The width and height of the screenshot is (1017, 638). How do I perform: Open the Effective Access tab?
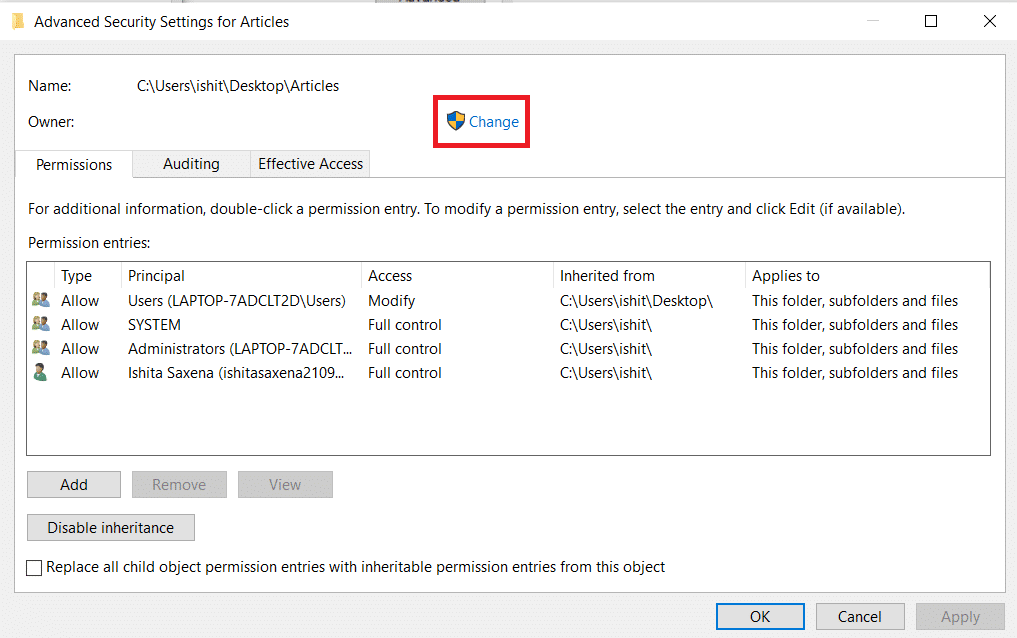pos(309,163)
